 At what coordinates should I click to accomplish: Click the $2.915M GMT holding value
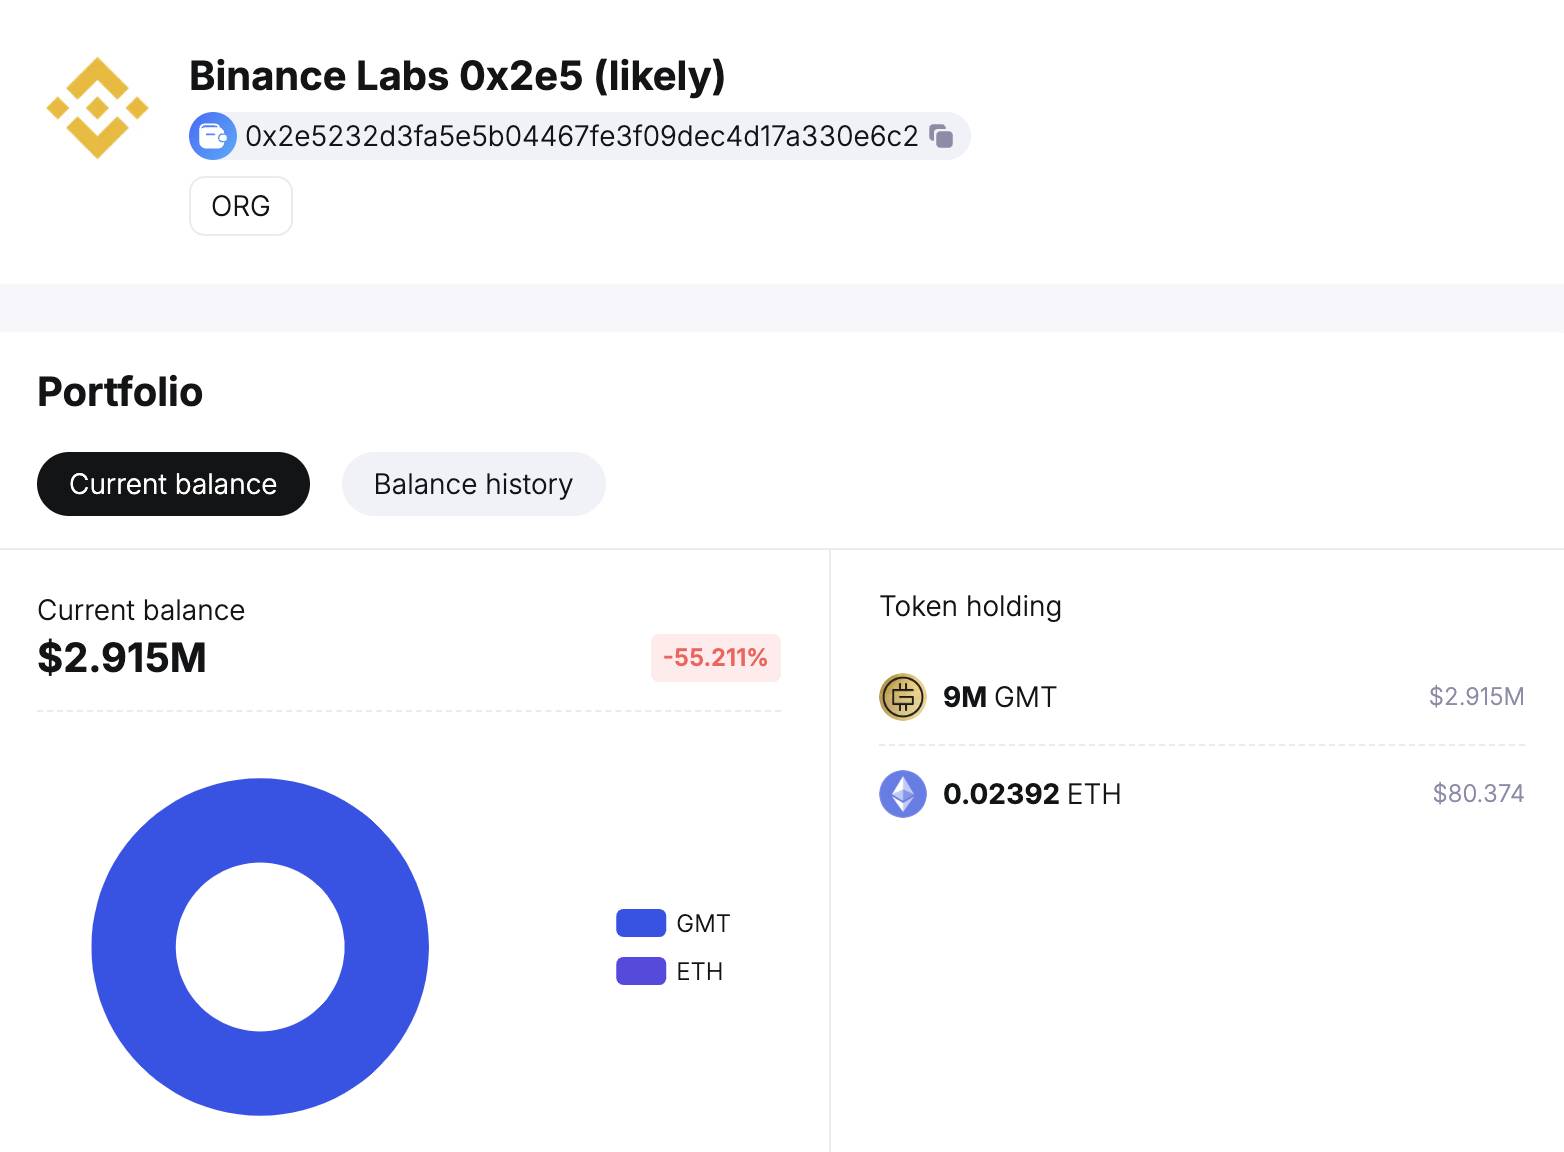tap(1476, 697)
